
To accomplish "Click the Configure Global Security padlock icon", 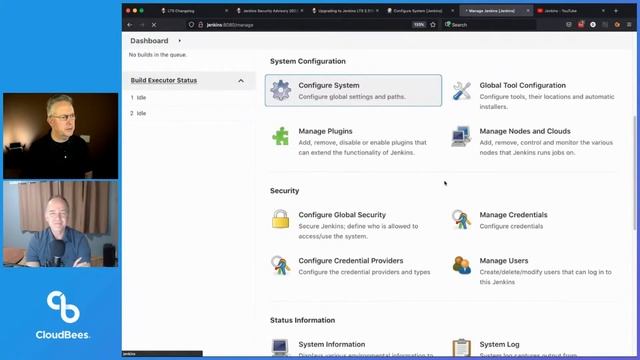I will click(280, 219).
